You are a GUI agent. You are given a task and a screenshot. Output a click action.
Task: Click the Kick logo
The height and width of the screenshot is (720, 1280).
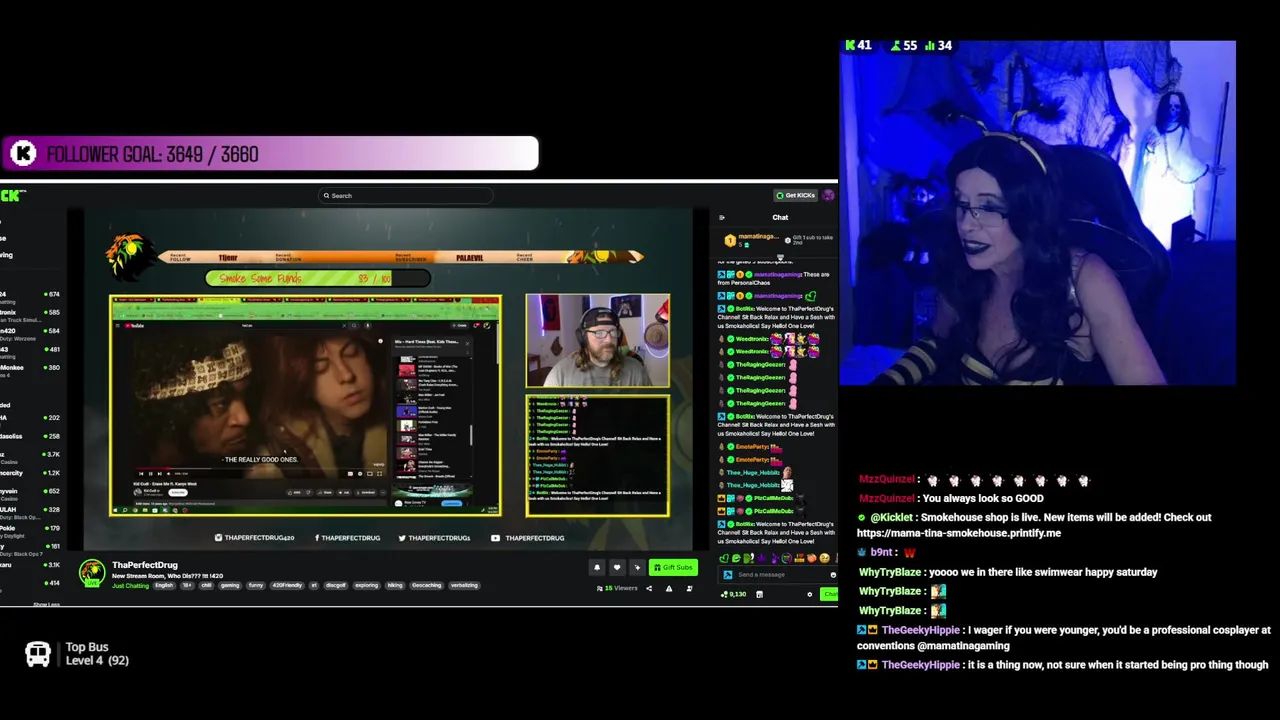pyautogui.click(x=13, y=195)
